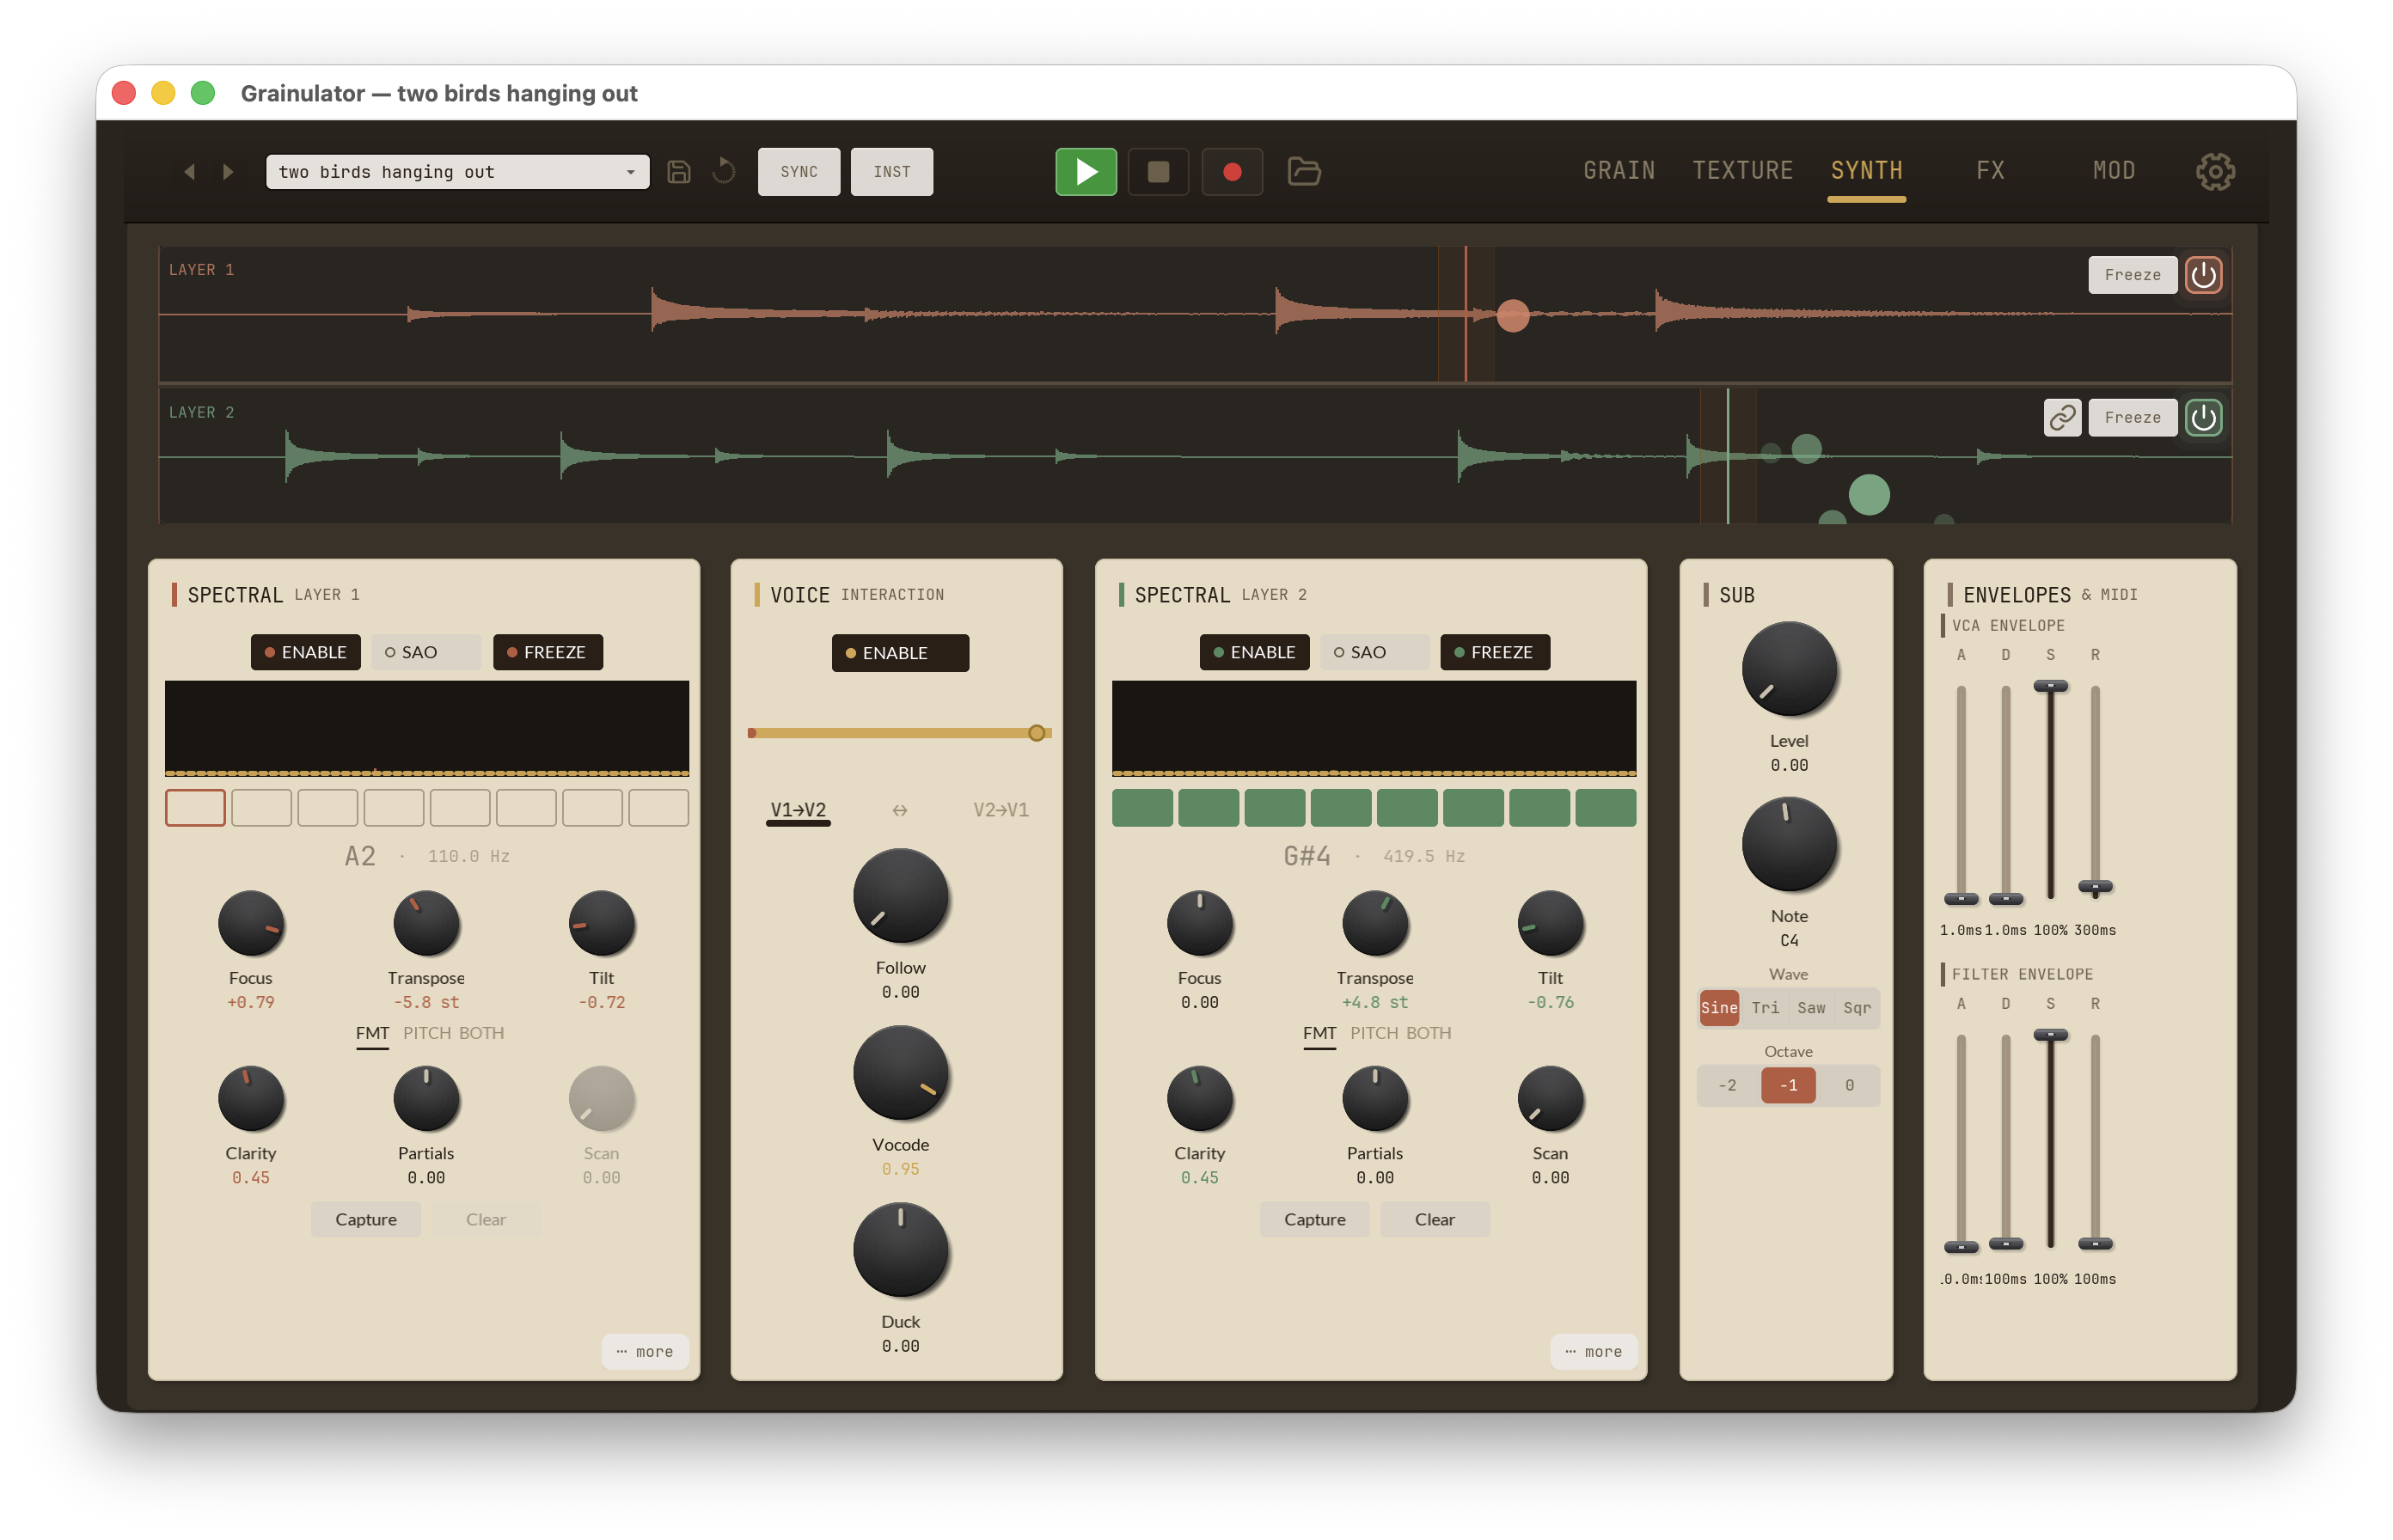Image resolution: width=2393 pixels, height=1540 pixels.
Task: Stop playback with the stop button
Action: pos(1158,172)
